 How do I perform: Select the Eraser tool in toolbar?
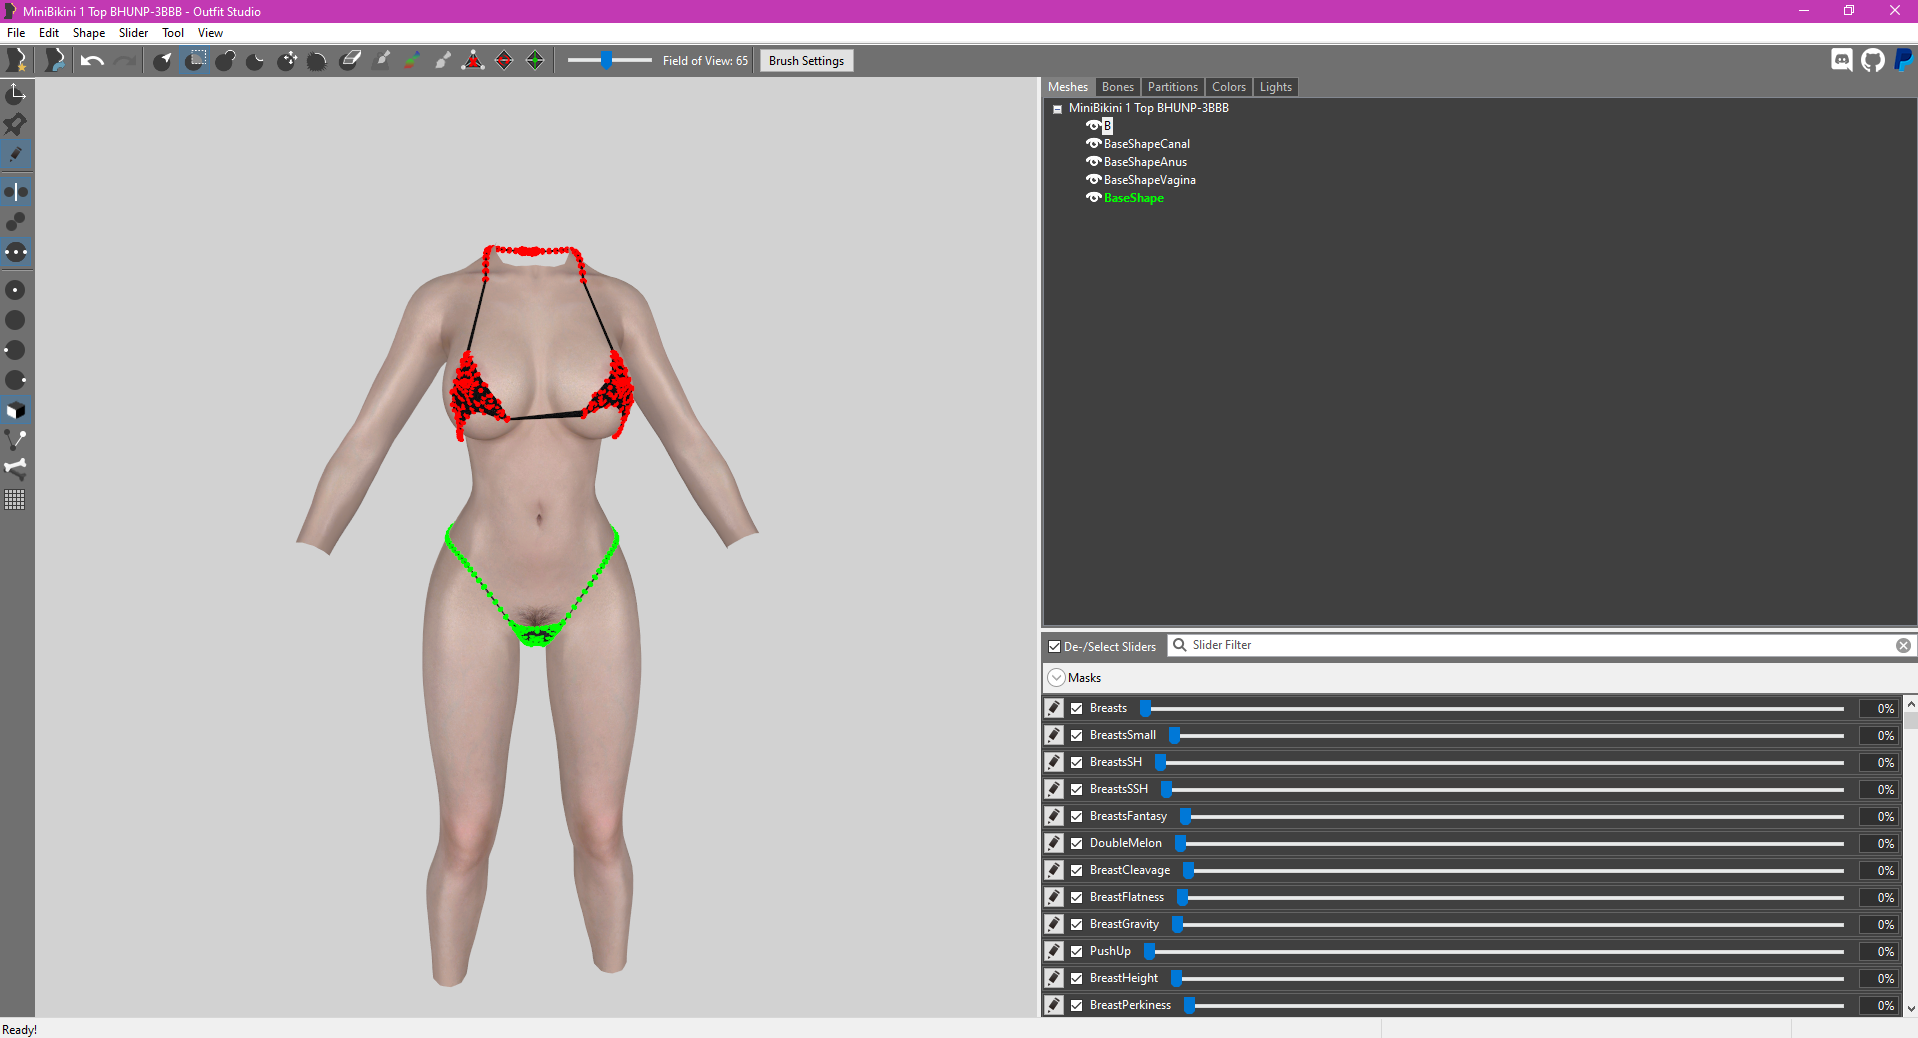point(350,61)
